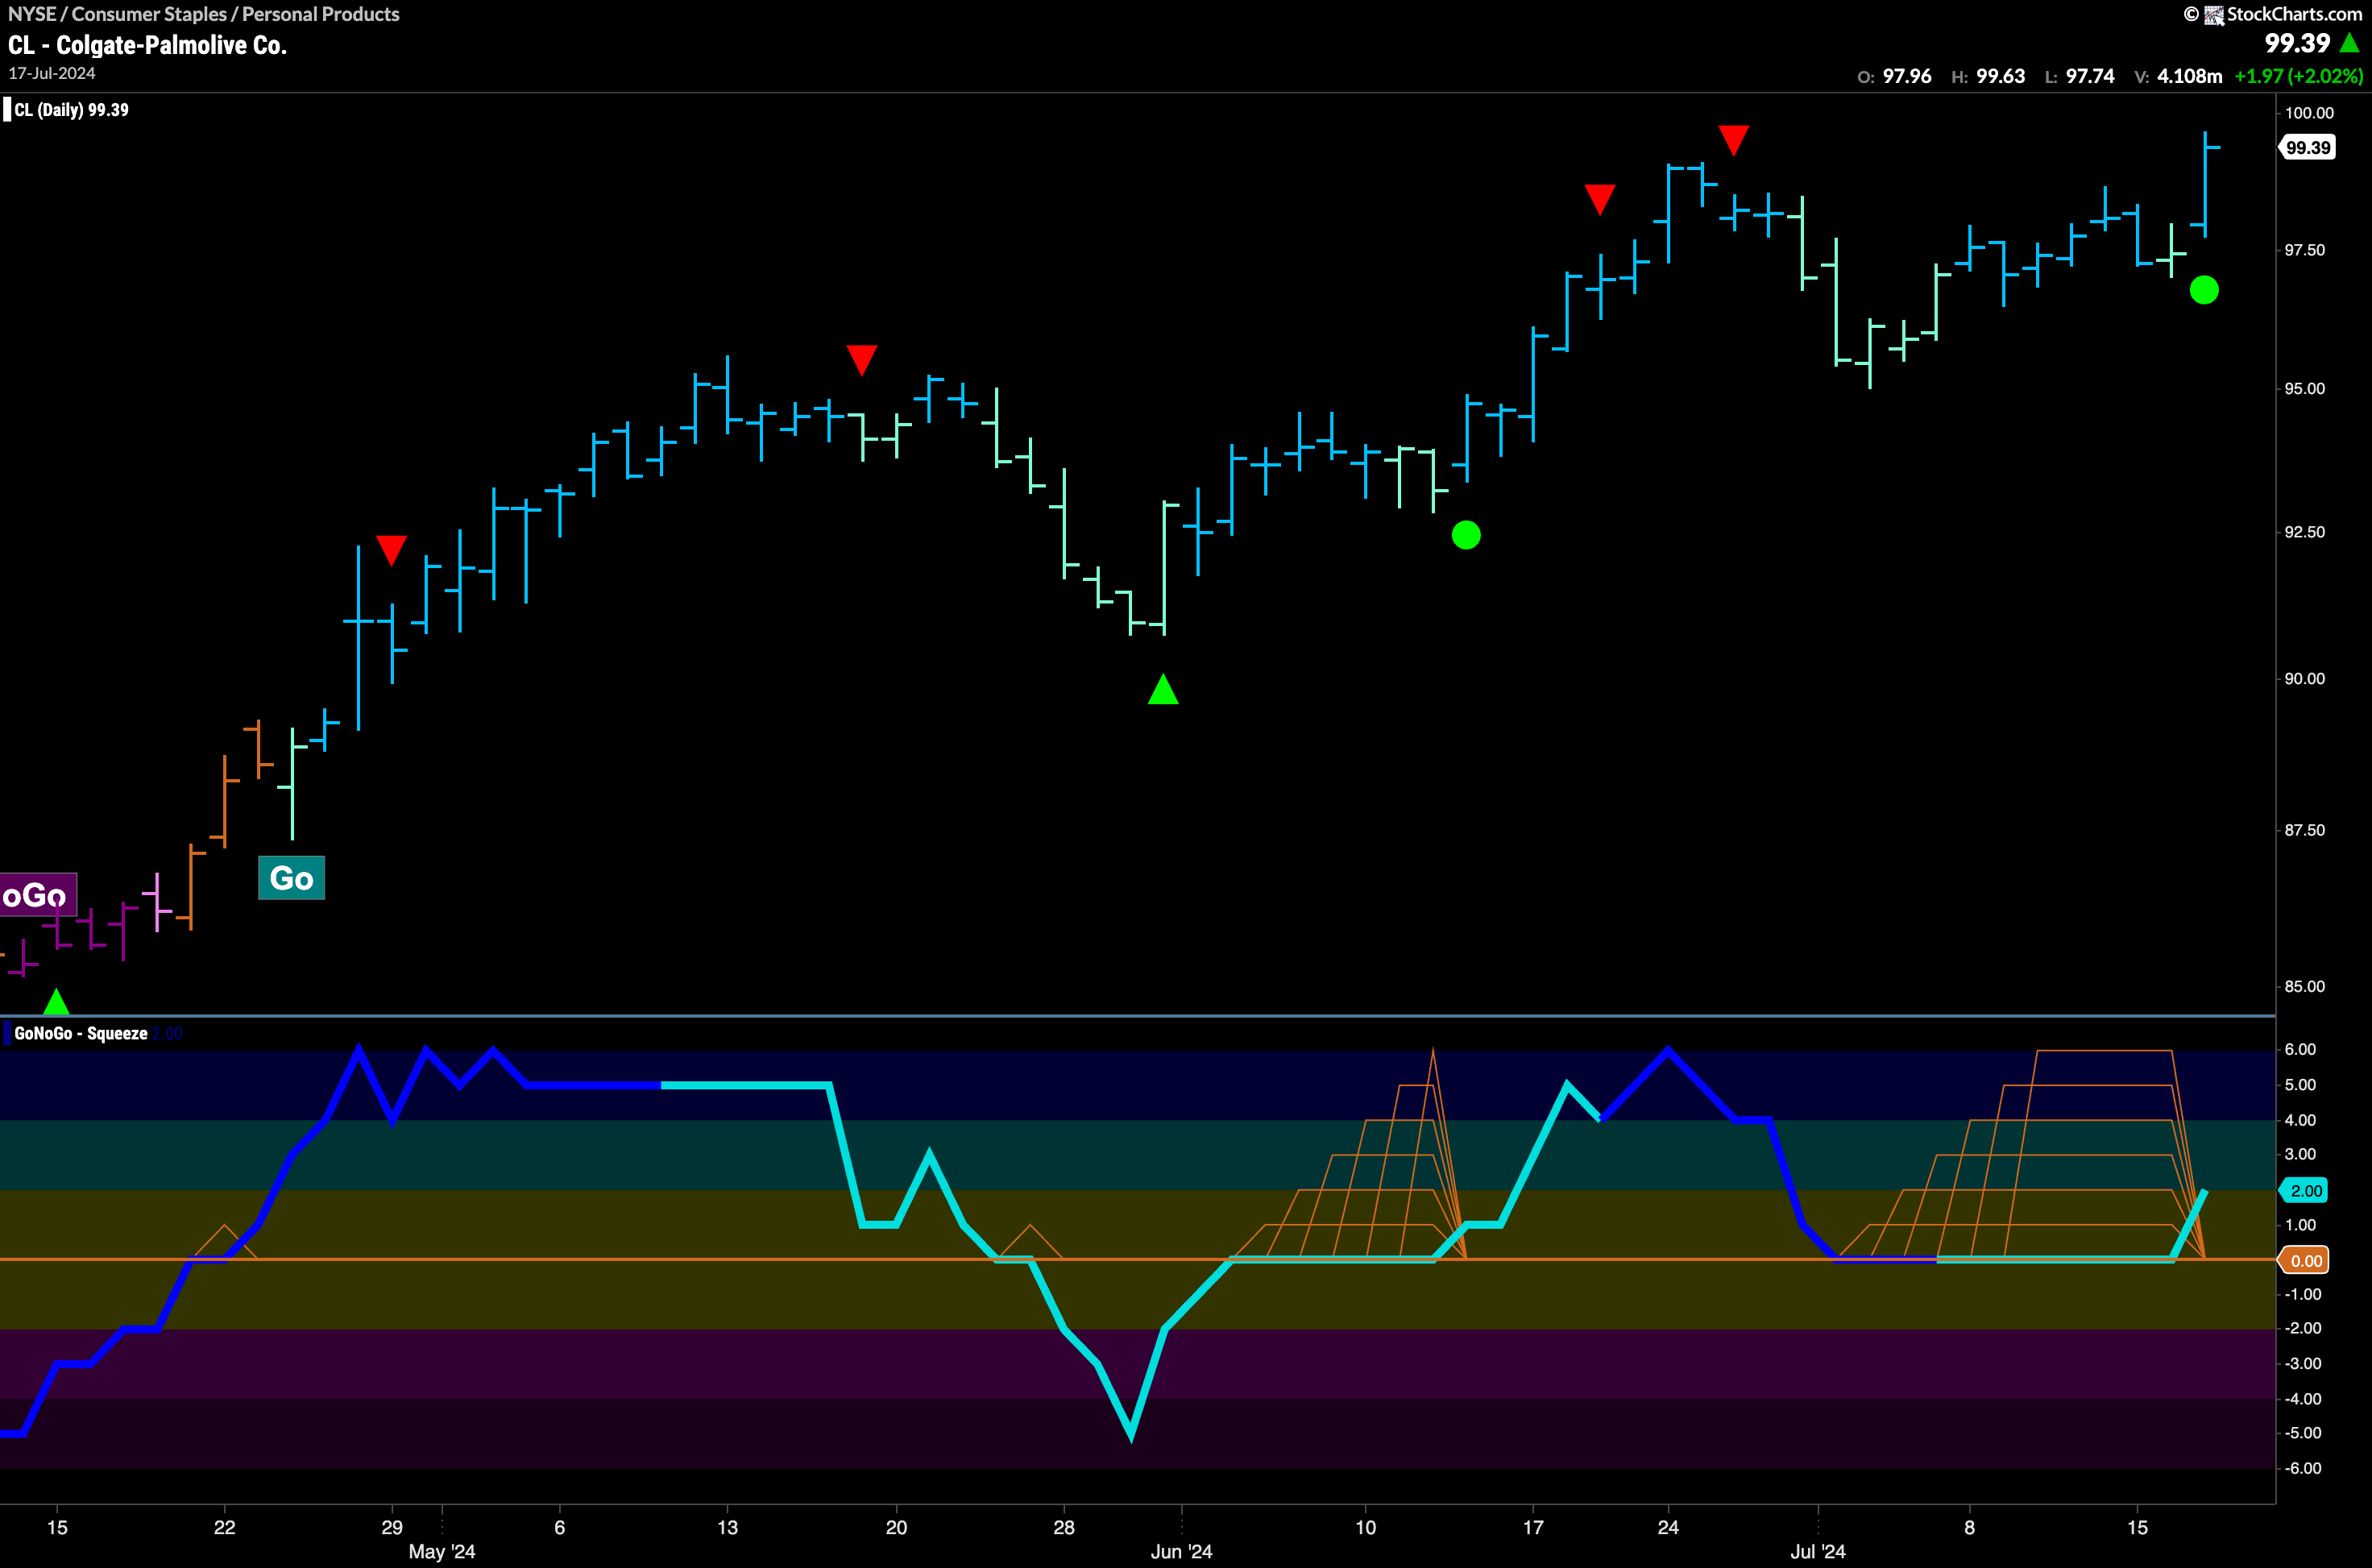This screenshot has width=2372, height=1568.
Task: Click the latest price bar at 99.39
Action: point(2205,184)
